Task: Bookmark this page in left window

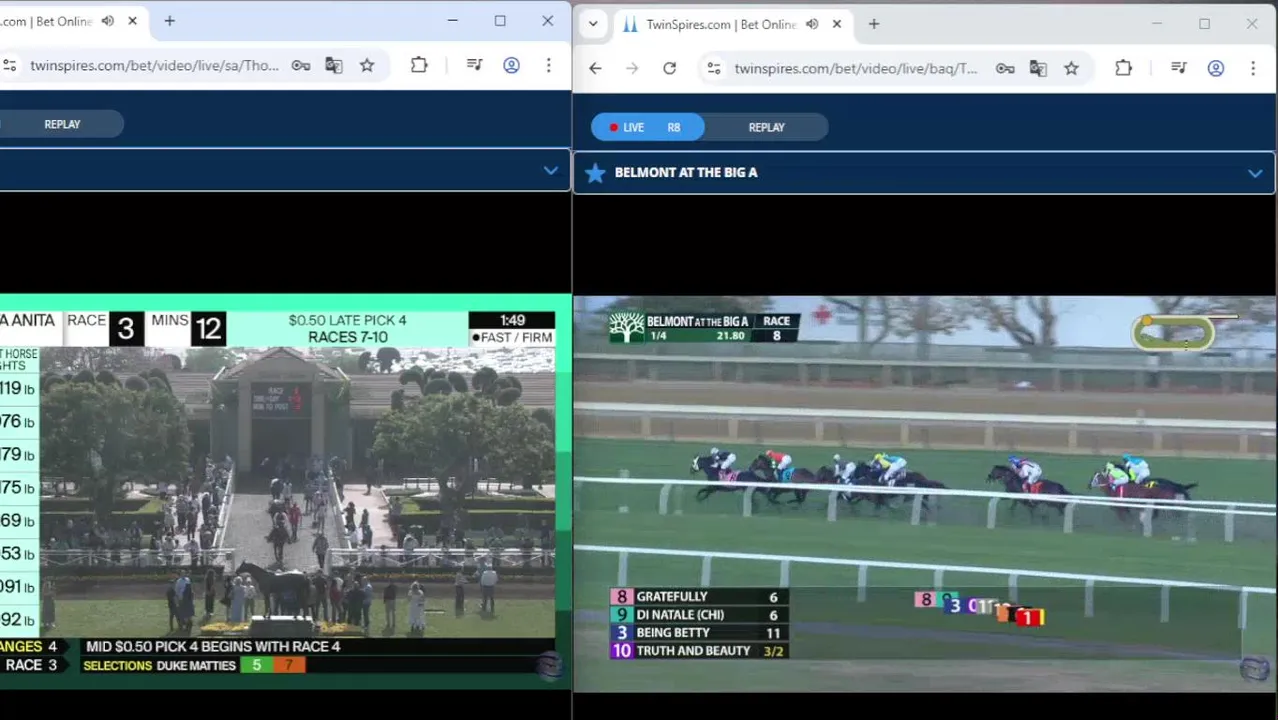Action: [x=367, y=66]
